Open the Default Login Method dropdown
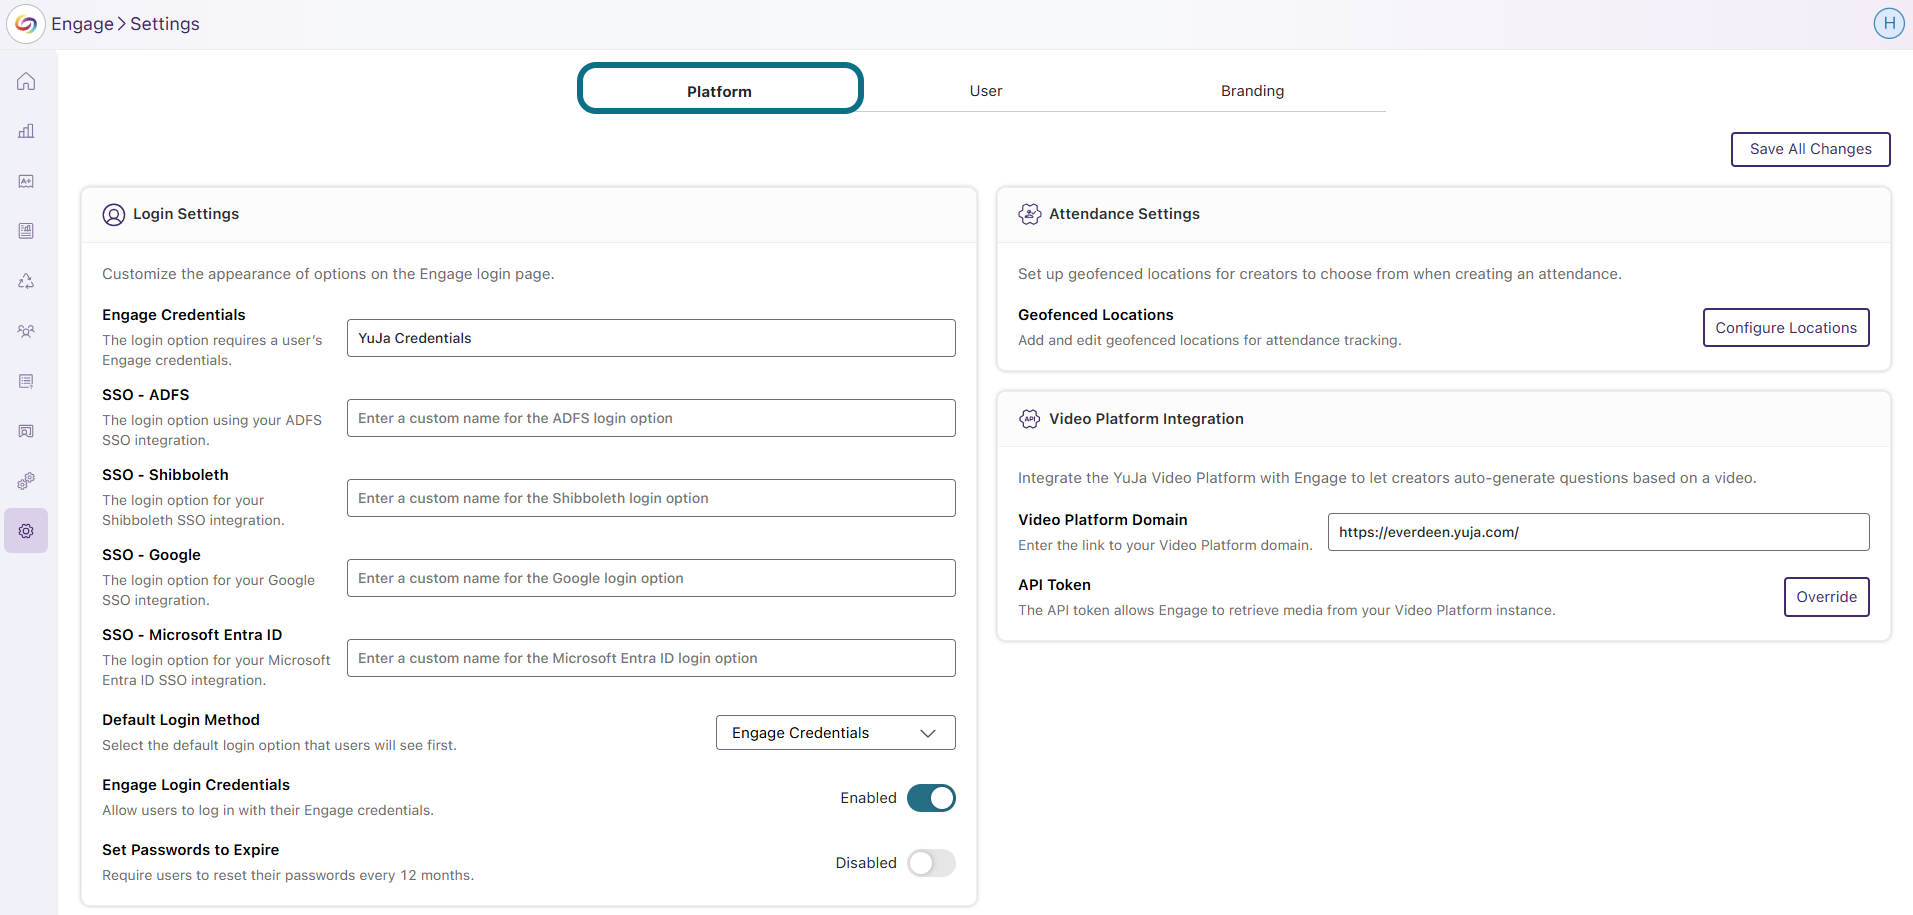This screenshot has width=1913, height=915. click(x=835, y=733)
